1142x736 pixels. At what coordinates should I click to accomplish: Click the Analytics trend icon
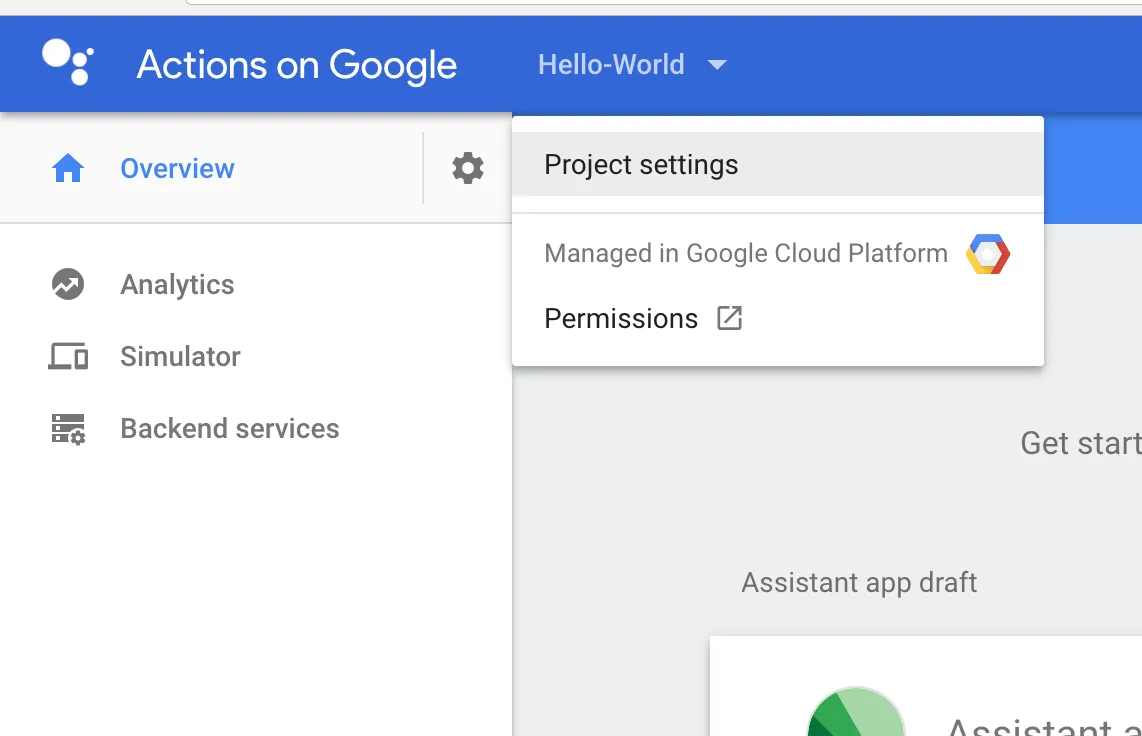point(68,285)
